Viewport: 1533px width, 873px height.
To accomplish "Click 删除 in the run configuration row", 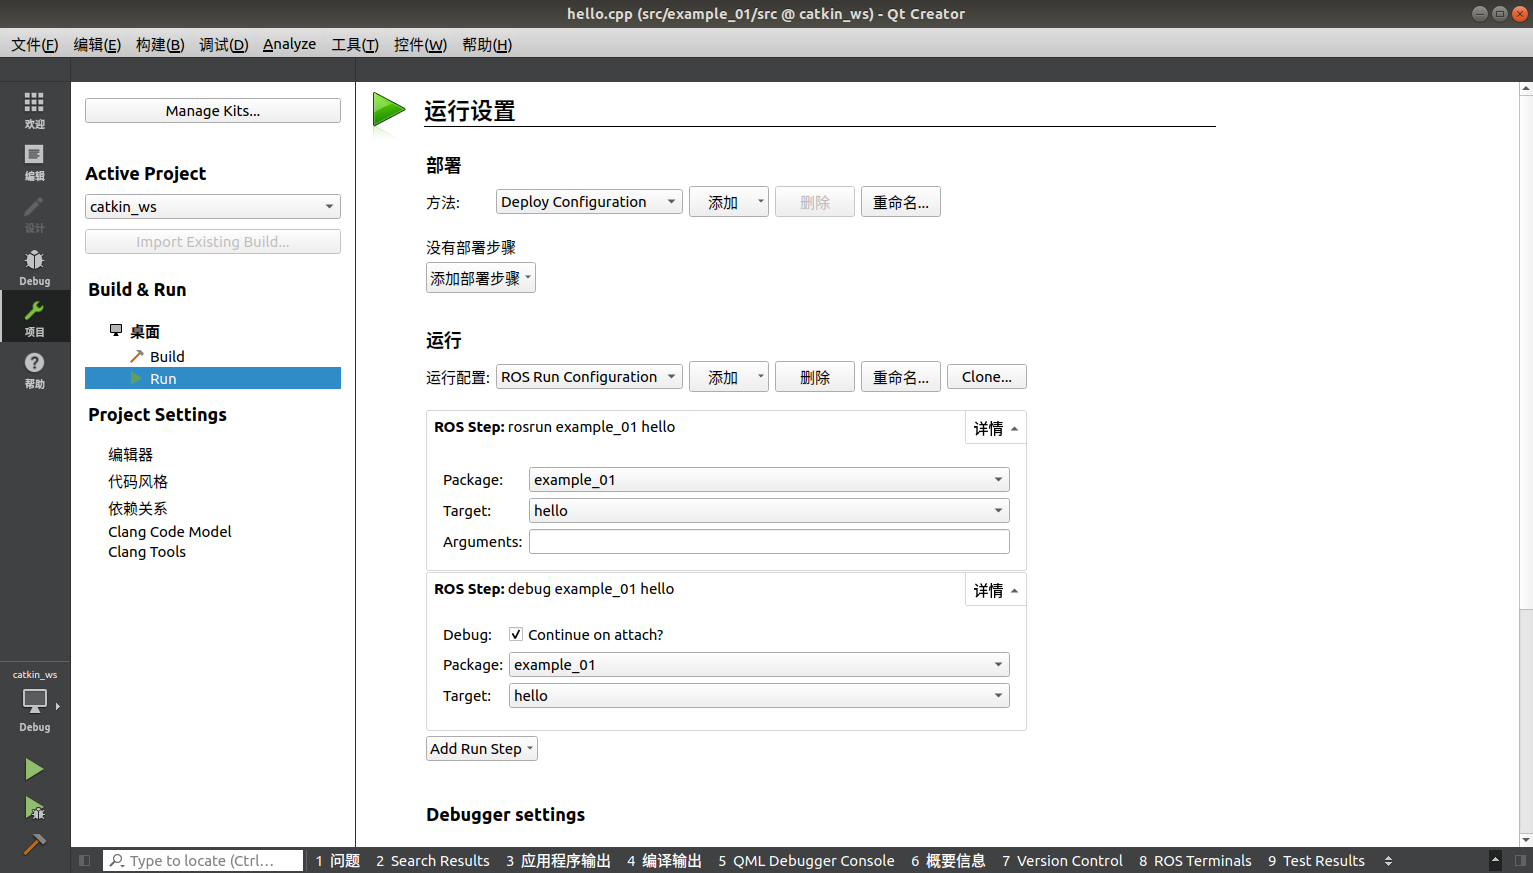I will (815, 377).
